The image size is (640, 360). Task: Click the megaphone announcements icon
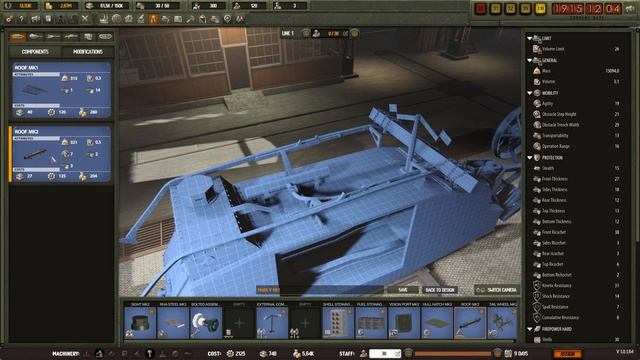(x=35, y=19)
